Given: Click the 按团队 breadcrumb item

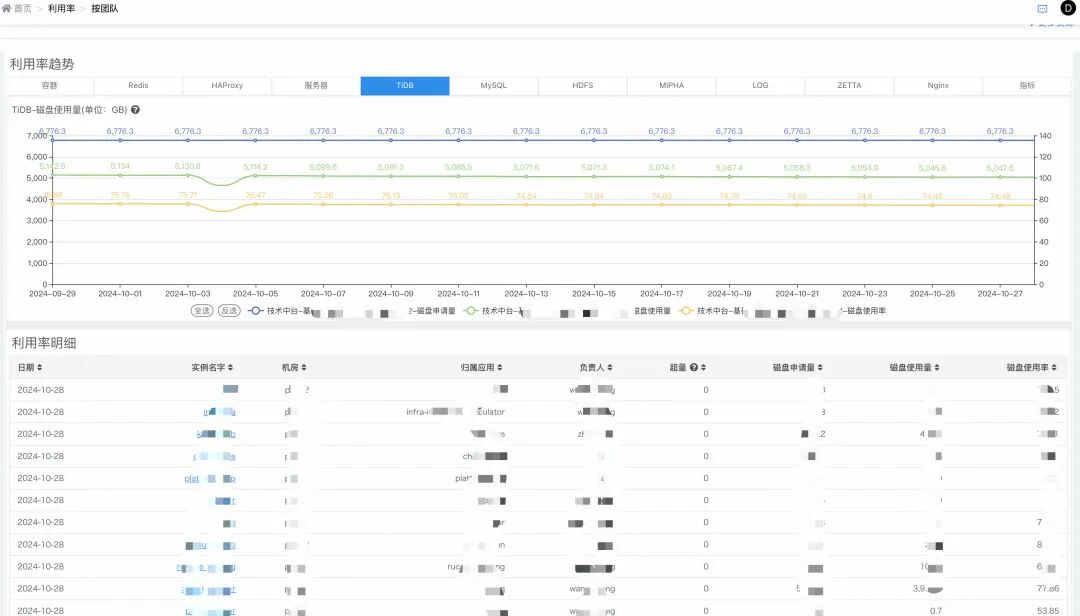Looking at the screenshot, I should click(105, 8).
